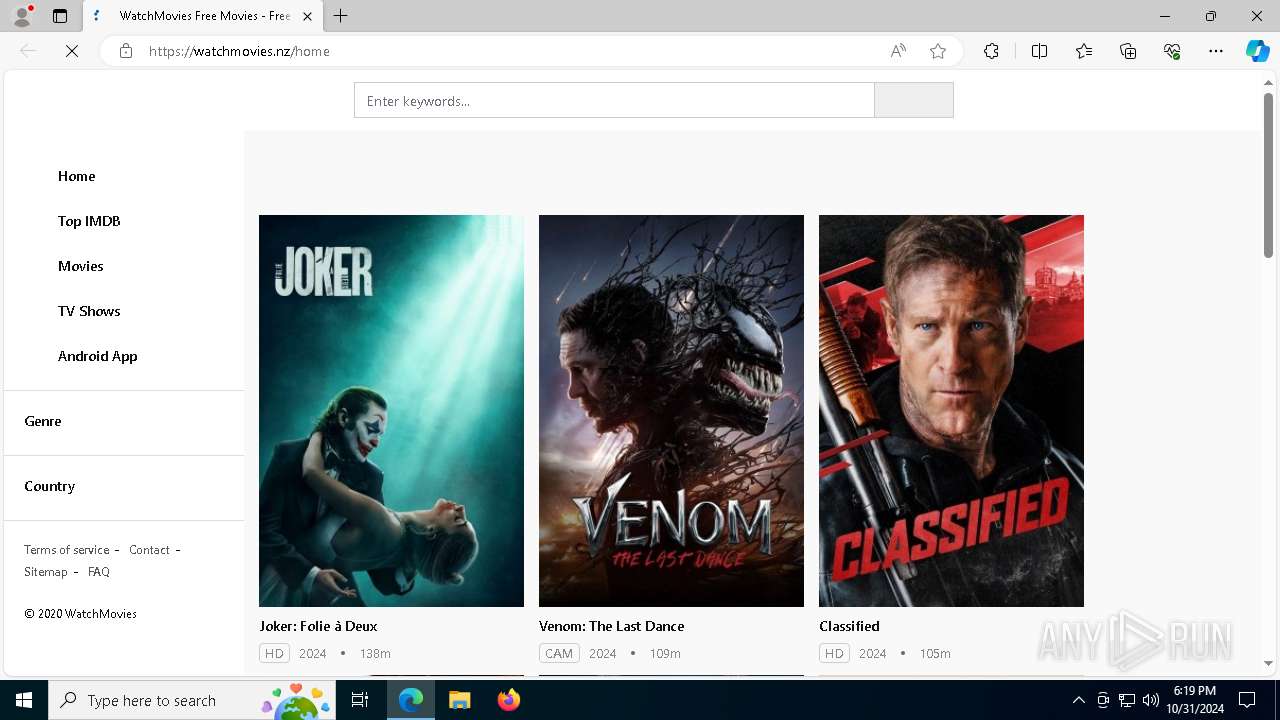
Task: Open Task View on taskbar
Action: 360,700
